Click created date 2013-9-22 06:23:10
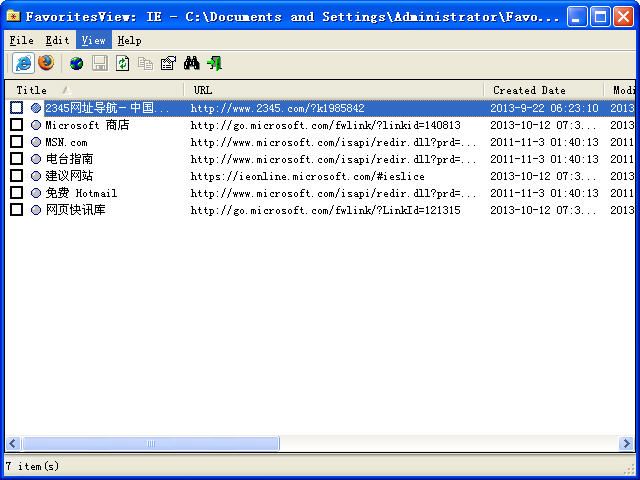This screenshot has height=480, width=640. pos(544,108)
